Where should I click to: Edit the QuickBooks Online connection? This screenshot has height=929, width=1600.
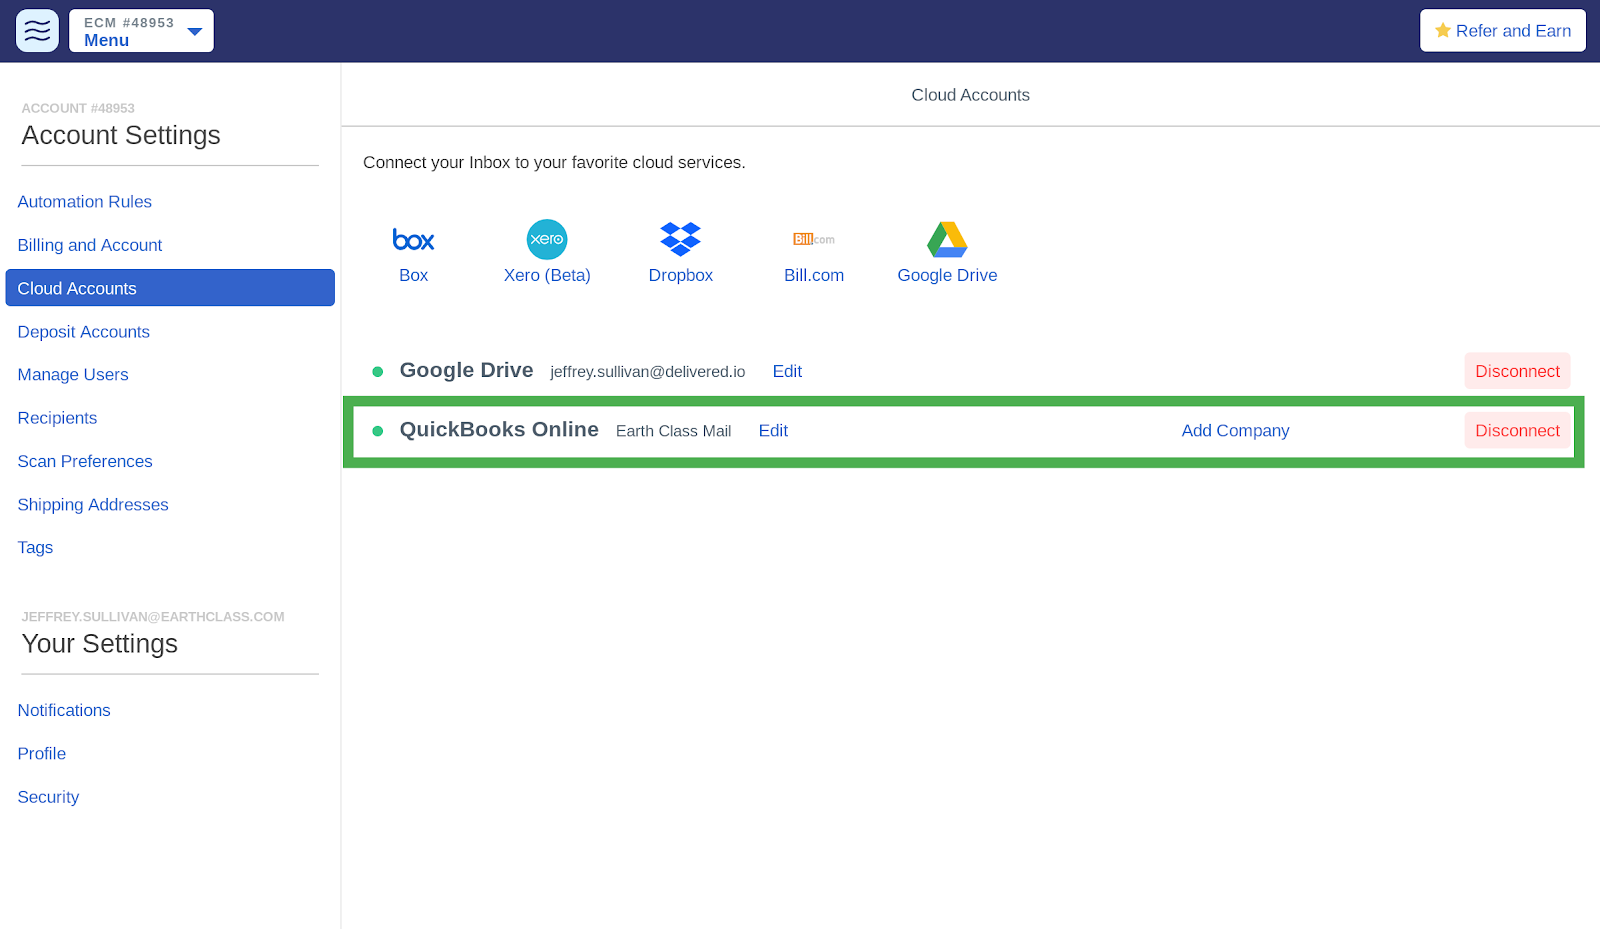(773, 431)
